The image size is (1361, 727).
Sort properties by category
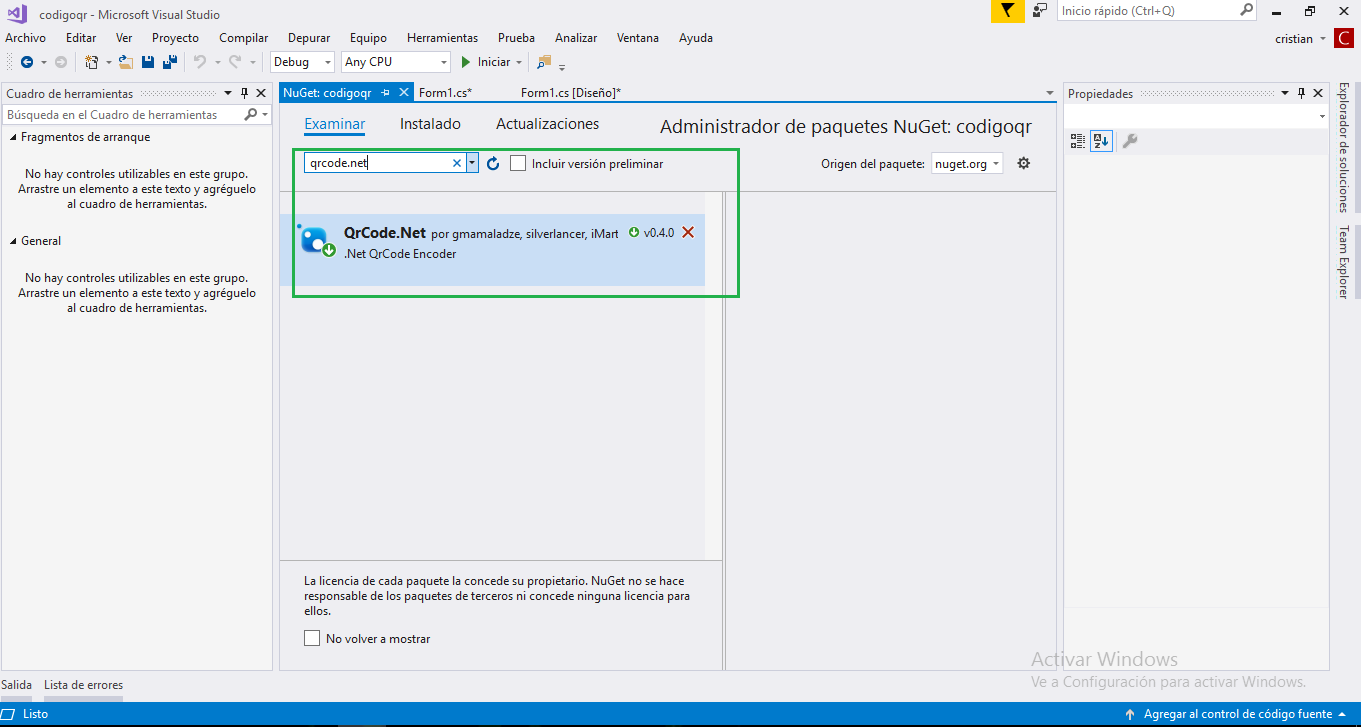point(1077,141)
